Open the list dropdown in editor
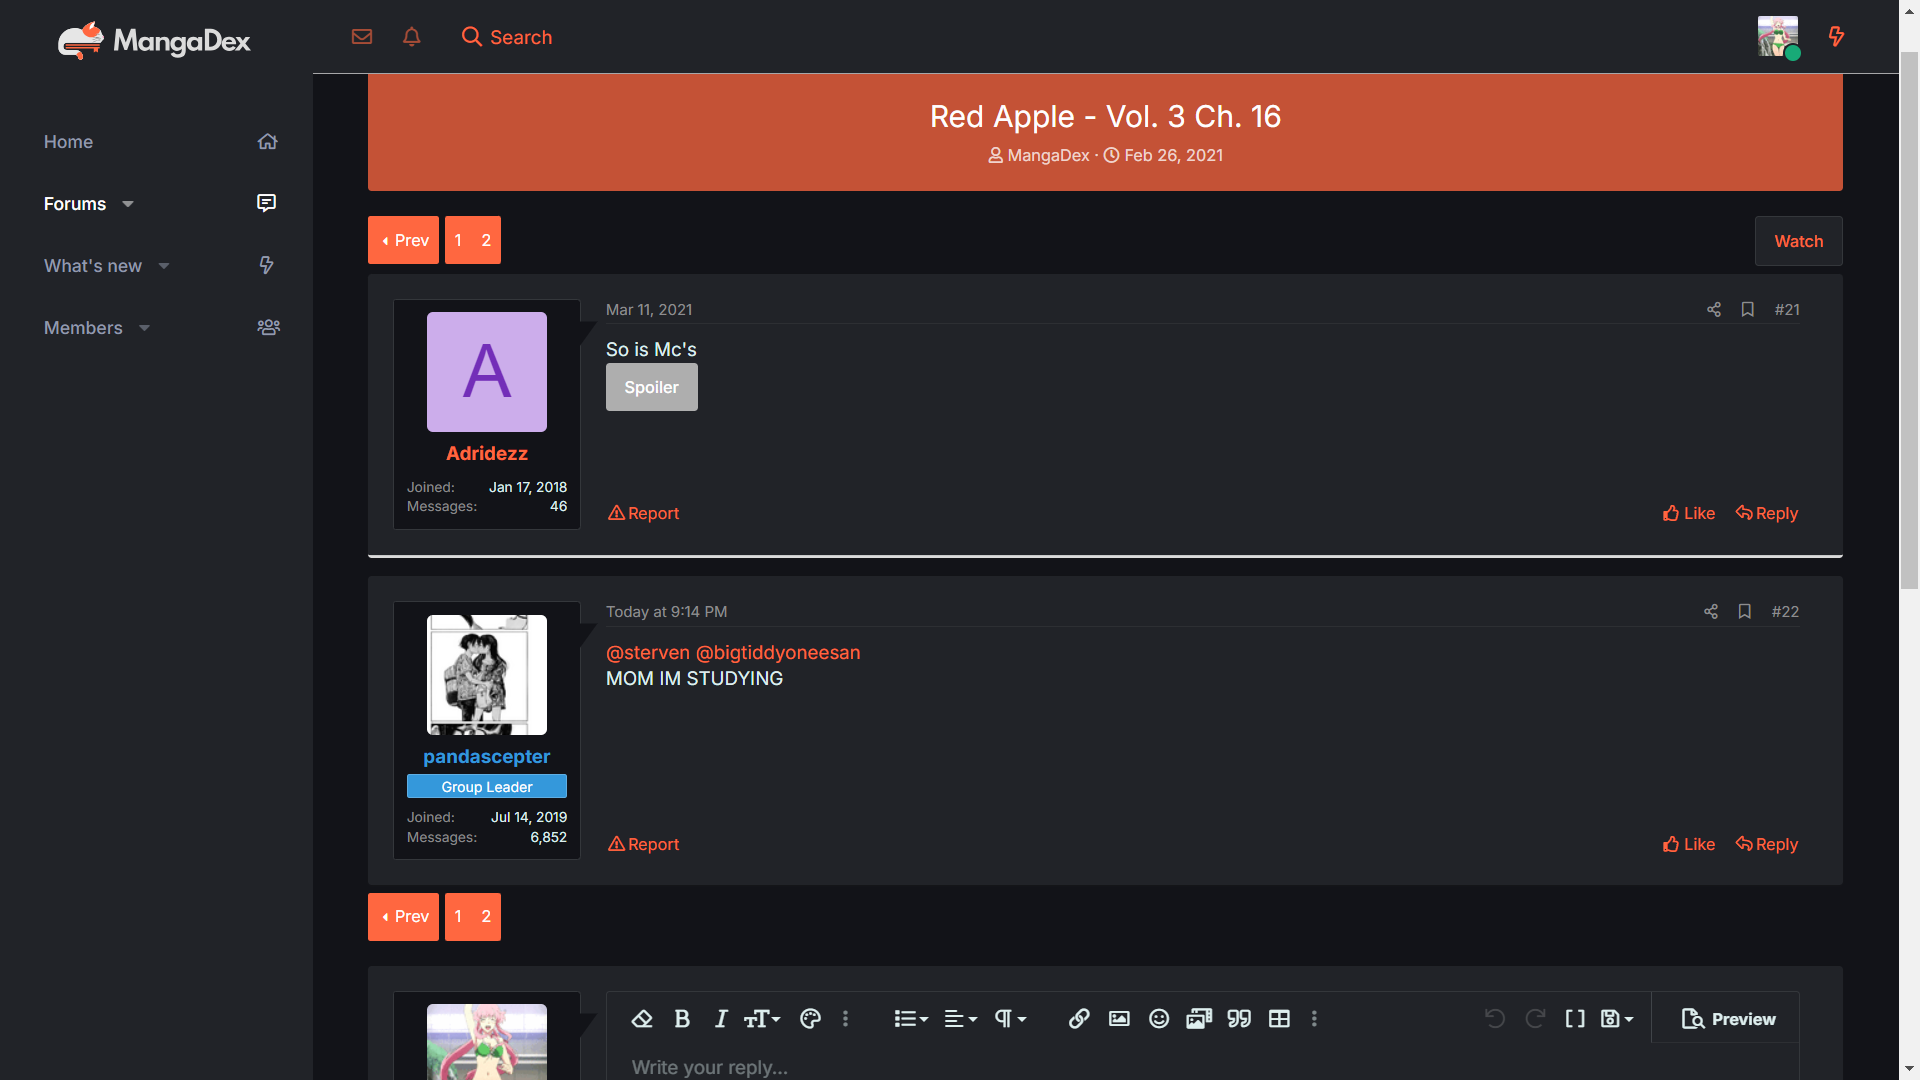Screen dimensions: 1920x1080 [911, 1019]
